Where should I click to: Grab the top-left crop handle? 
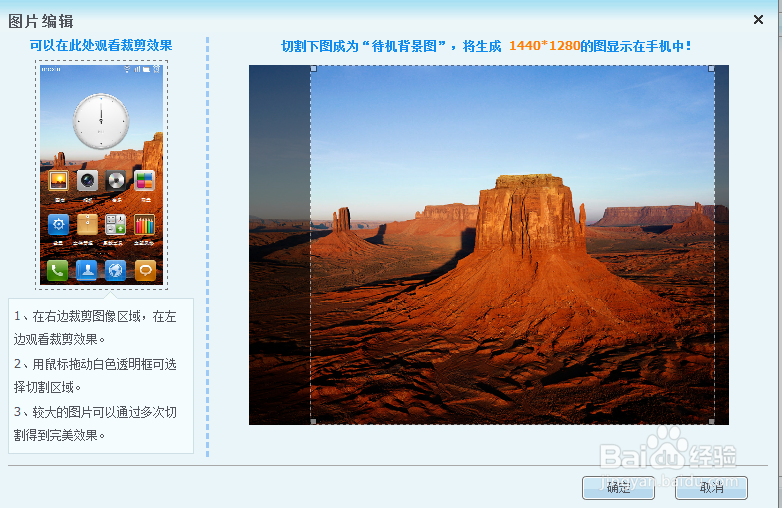pos(314,69)
